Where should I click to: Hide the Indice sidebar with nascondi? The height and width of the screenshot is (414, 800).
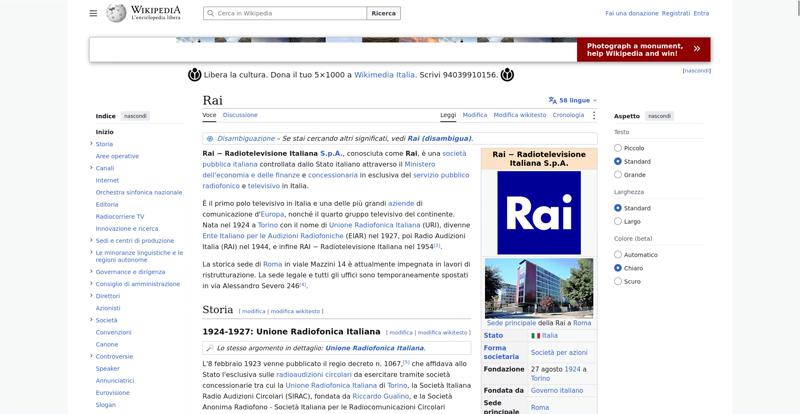coord(135,116)
